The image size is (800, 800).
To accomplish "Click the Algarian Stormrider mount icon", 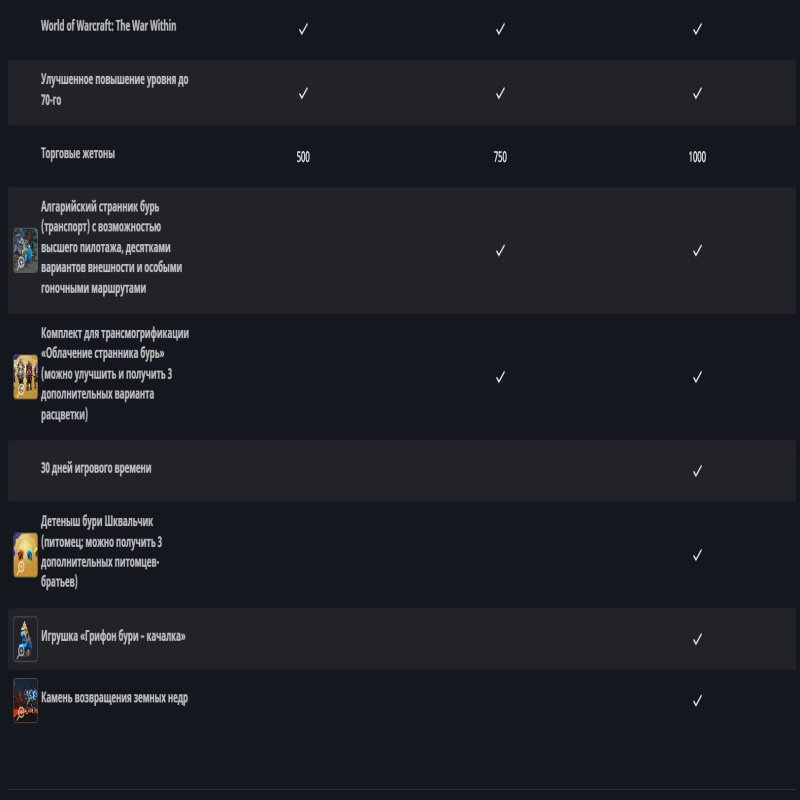I will (x=25, y=250).
